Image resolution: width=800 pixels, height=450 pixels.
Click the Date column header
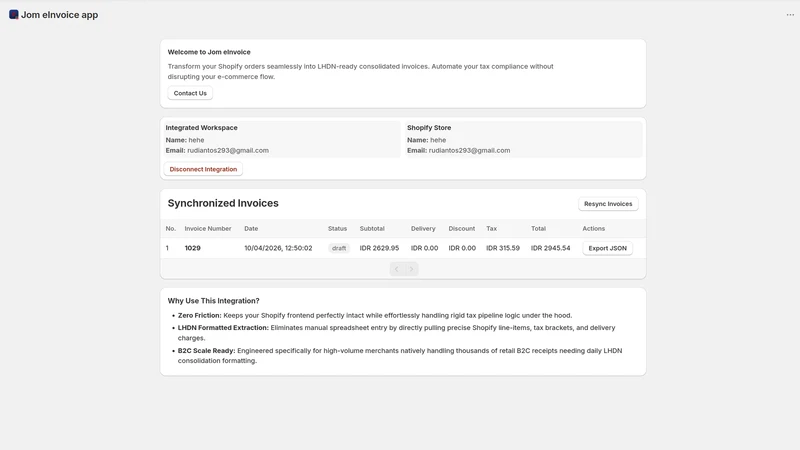[251, 229]
